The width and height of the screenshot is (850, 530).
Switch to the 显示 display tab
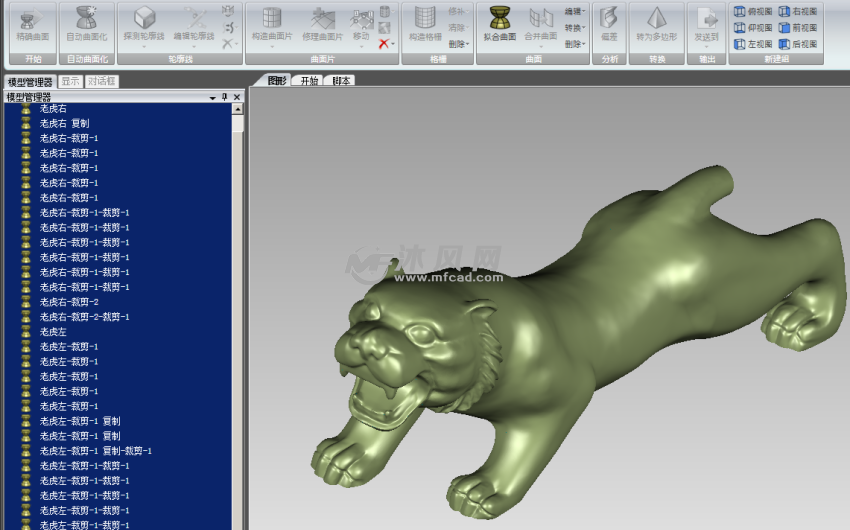point(70,82)
